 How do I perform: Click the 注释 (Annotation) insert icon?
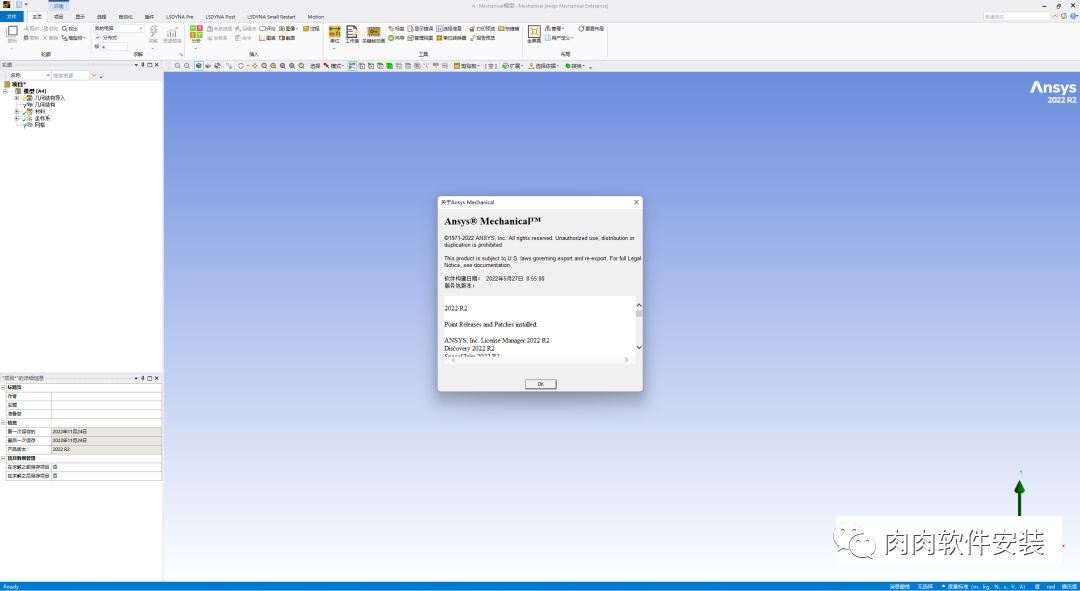311,29
